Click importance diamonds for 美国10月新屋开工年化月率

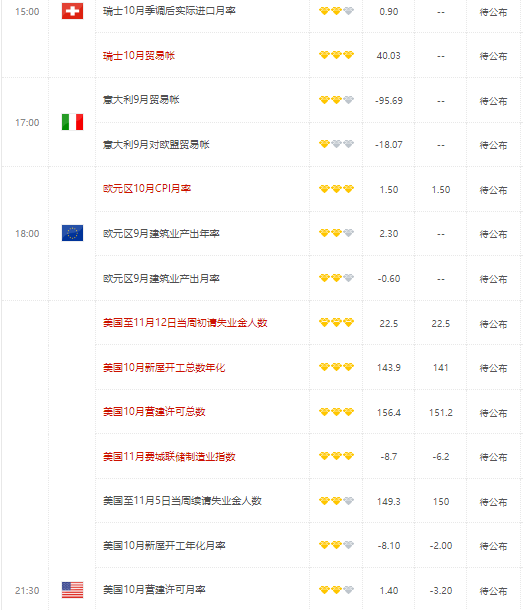336,545
